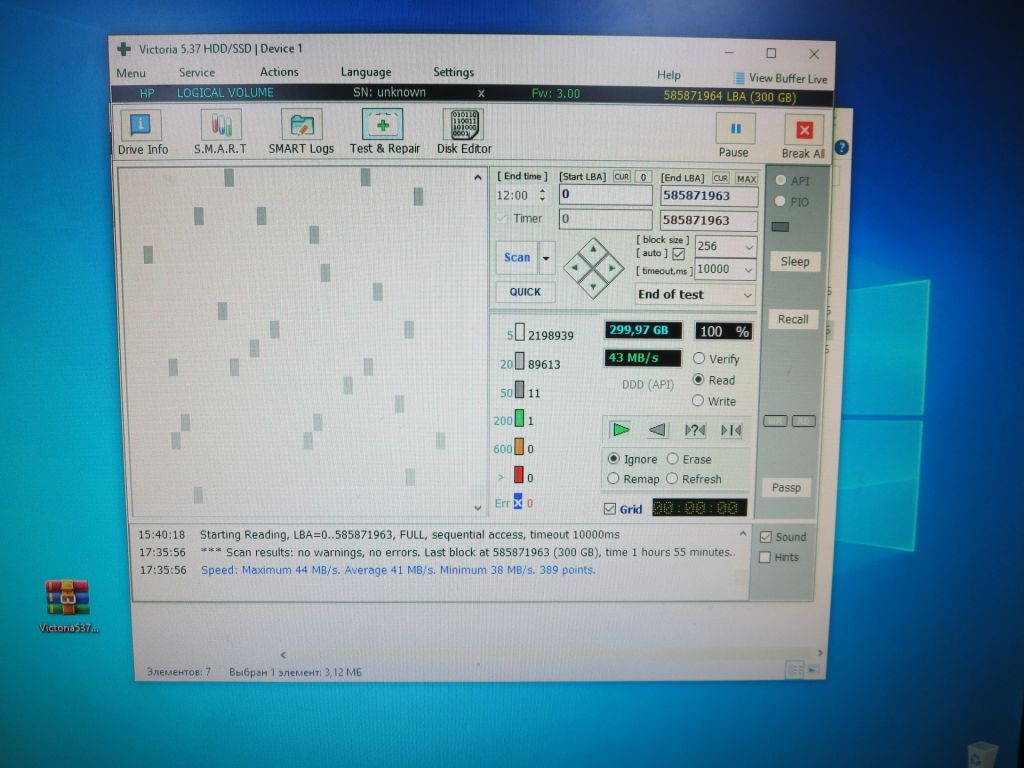Click the diamond navigation arrows control
This screenshot has width=1024, height=768.
[x=593, y=268]
